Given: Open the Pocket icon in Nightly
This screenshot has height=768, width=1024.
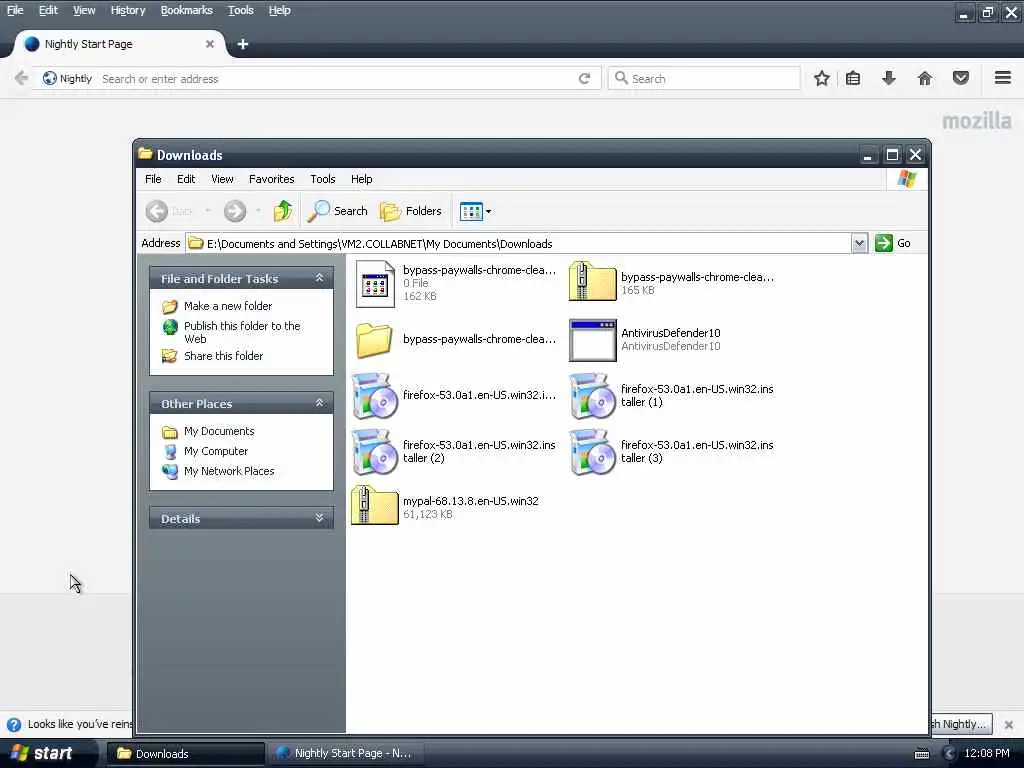Looking at the screenshot, I should pyautogui.click(x=961, y=78).
